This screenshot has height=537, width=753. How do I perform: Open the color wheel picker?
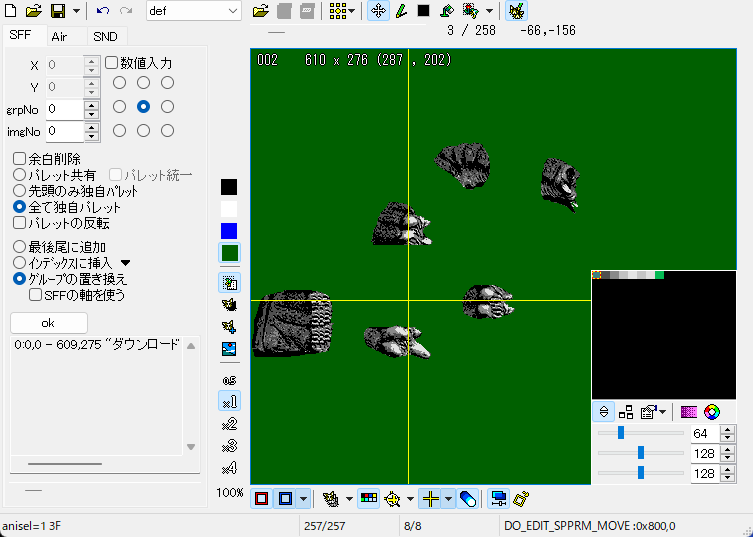point(712,412)
